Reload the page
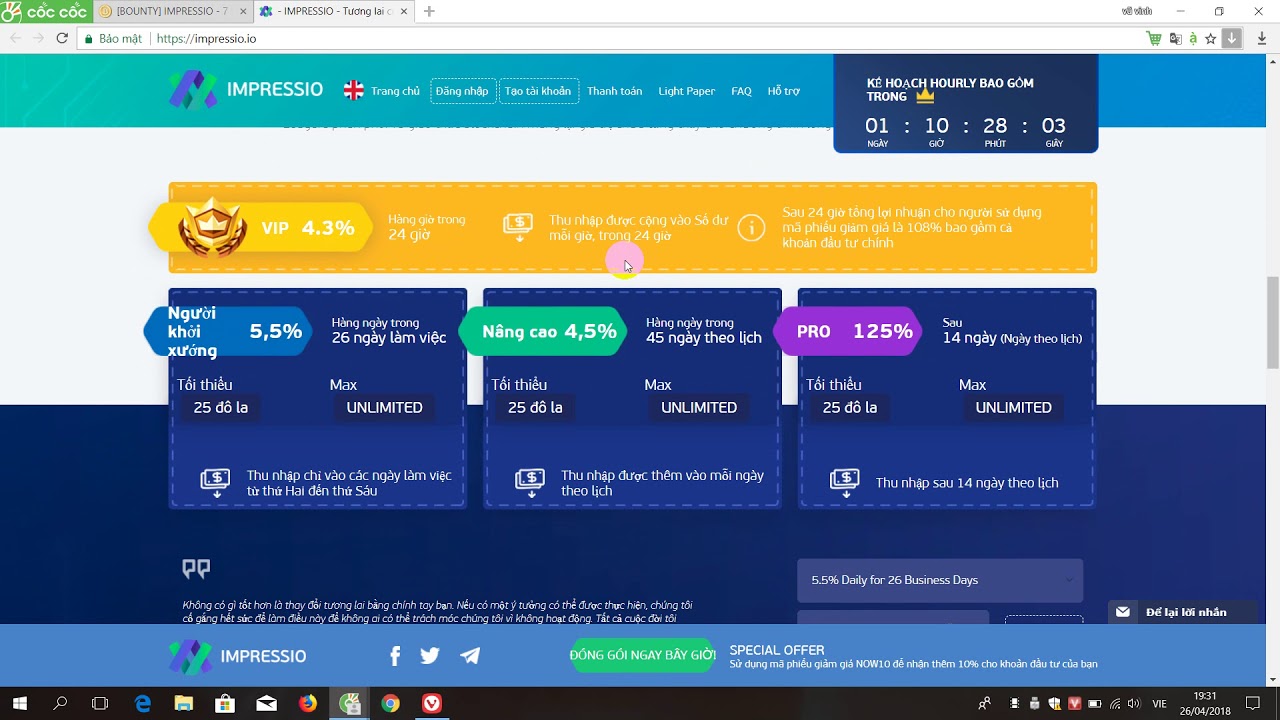This screenshot has width=1280, height=720. click(x=62, y=38)
